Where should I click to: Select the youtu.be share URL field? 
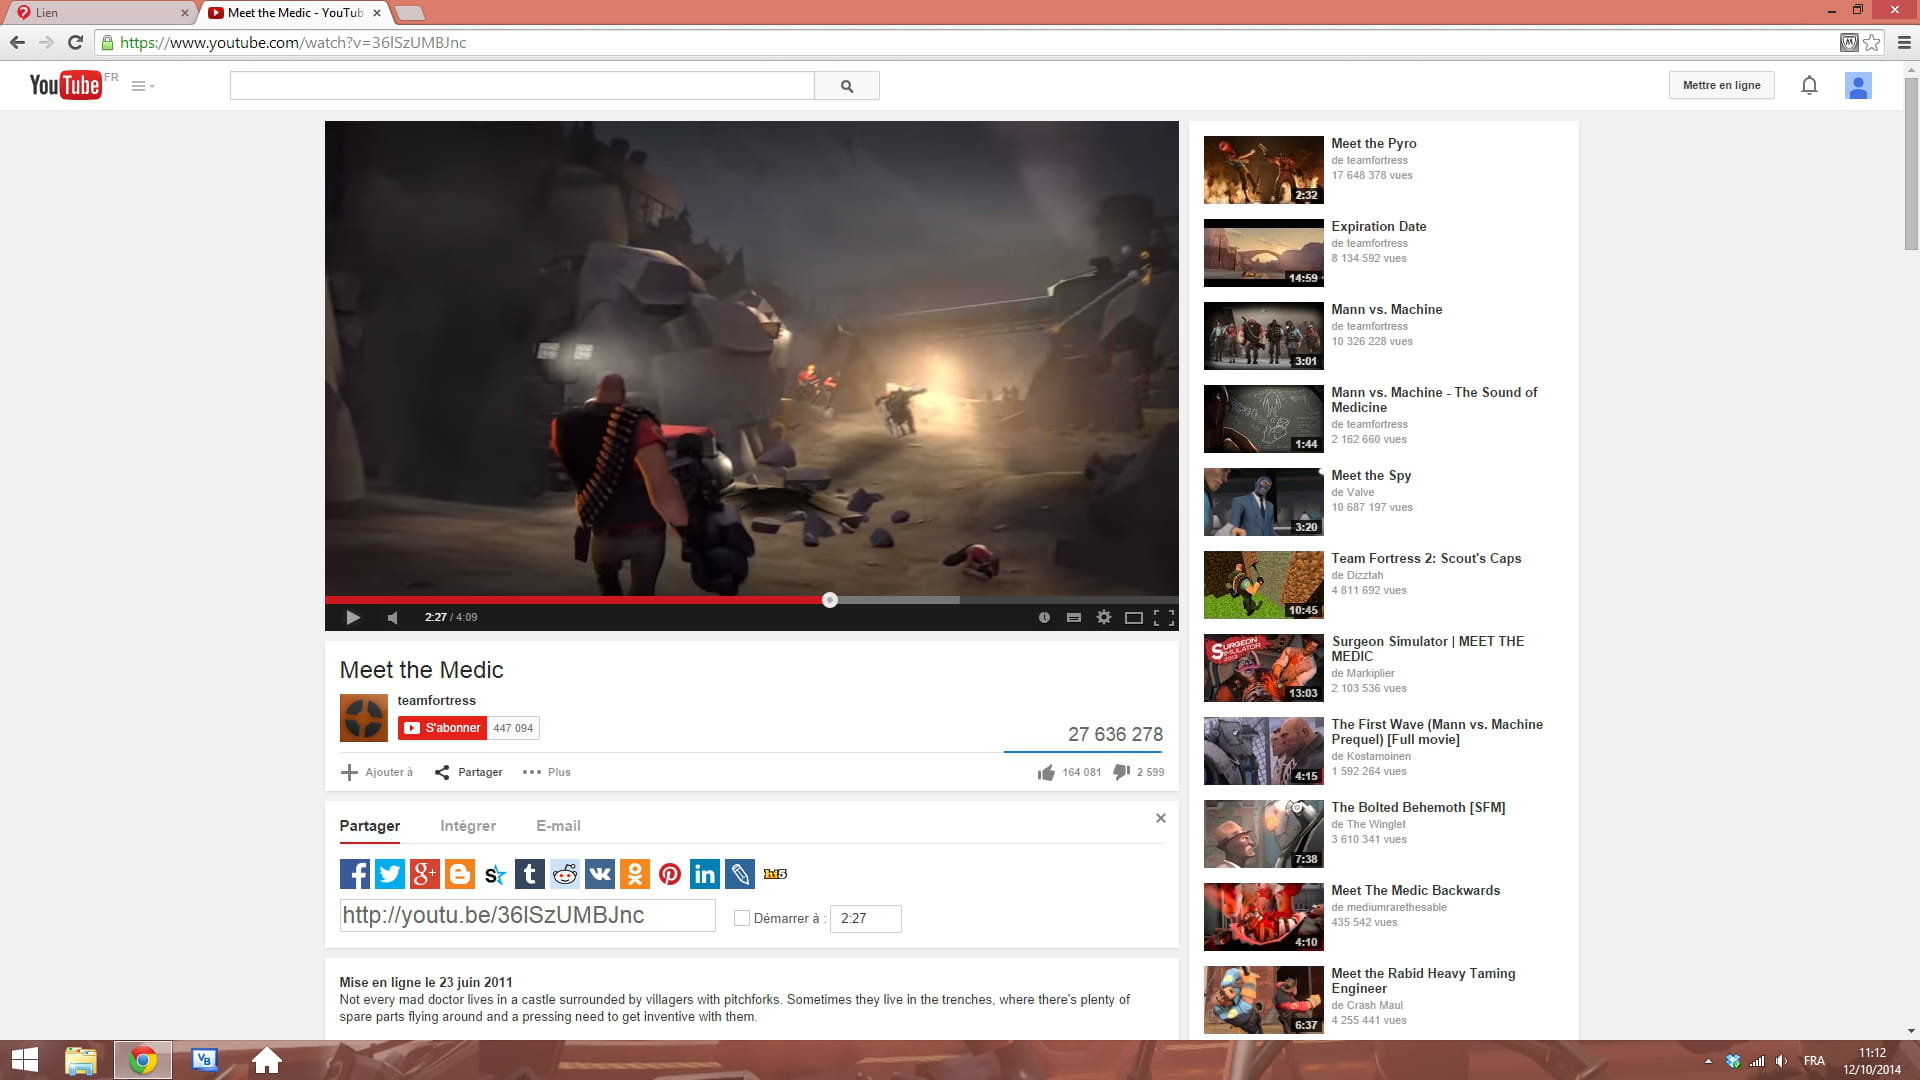(527, 915)
